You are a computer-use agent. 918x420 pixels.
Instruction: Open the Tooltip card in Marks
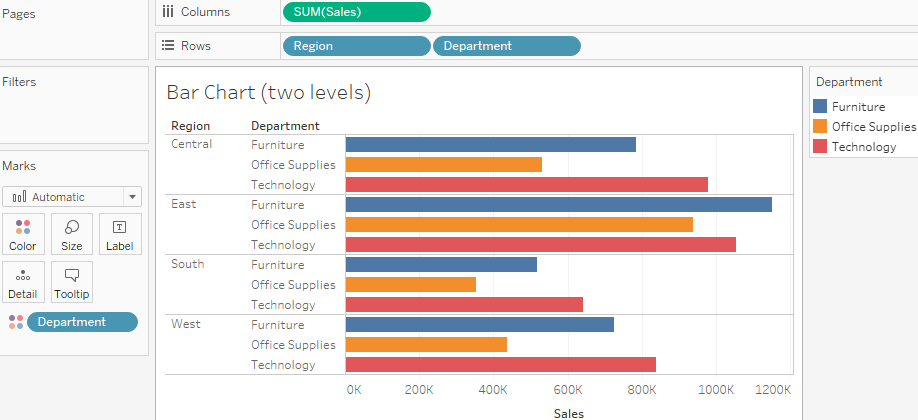(71, 282)
